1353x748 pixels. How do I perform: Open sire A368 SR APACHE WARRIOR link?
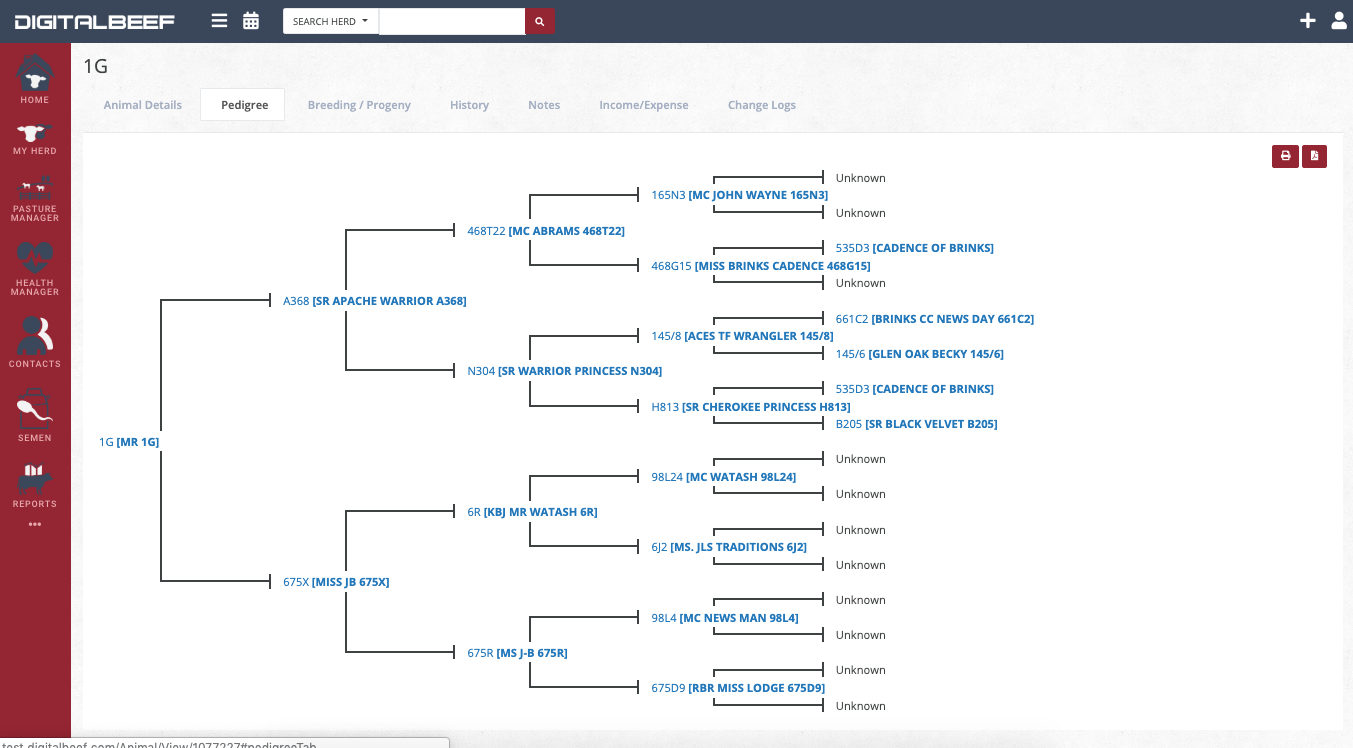coord(375,301)
